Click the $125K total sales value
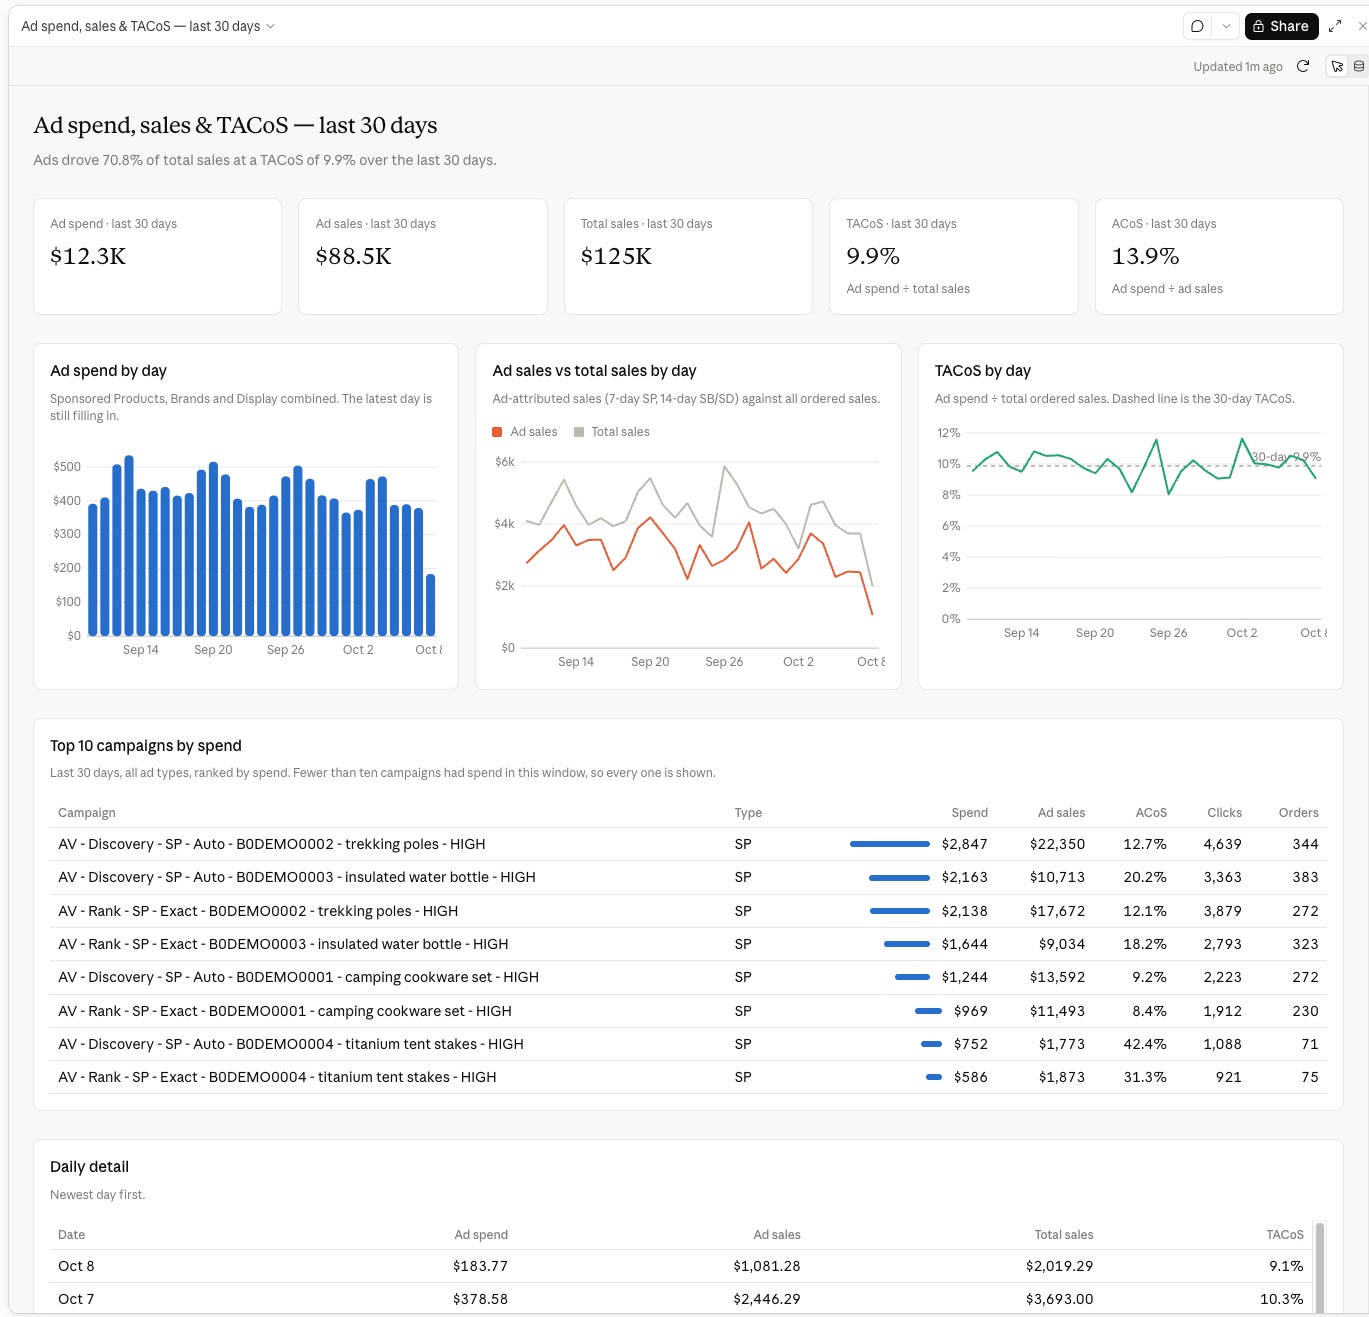This screenshot has width=1369, height=1317. [616, 257]
